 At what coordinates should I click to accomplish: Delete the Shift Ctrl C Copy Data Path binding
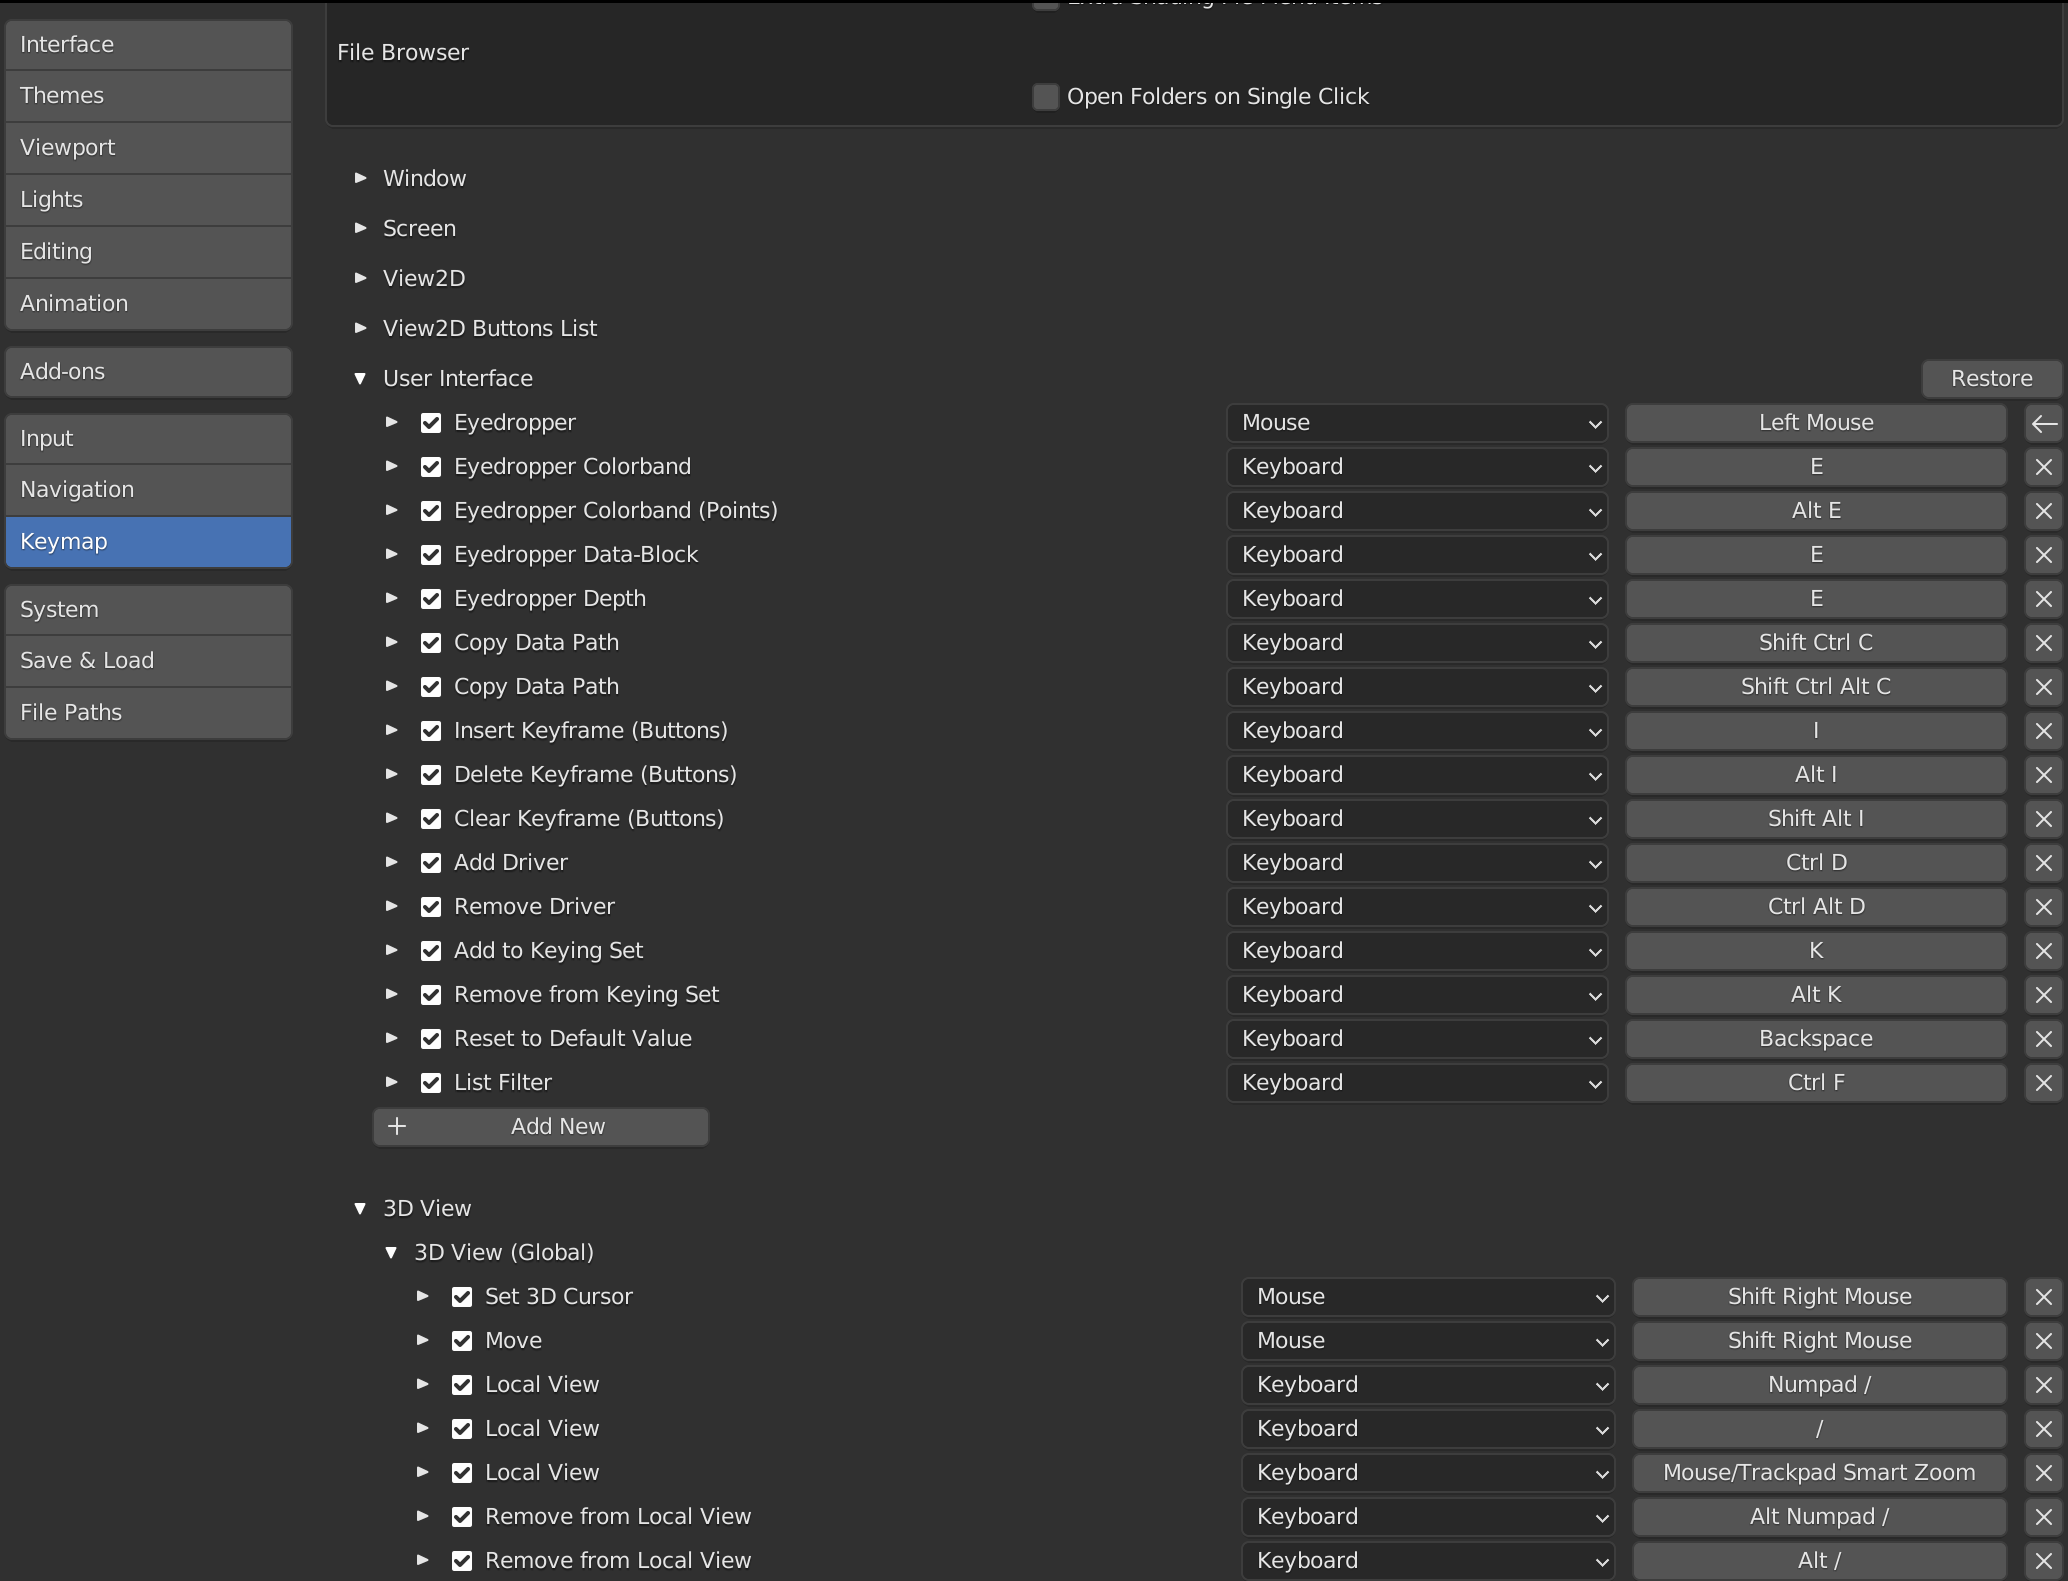(x=2045, y=643)
